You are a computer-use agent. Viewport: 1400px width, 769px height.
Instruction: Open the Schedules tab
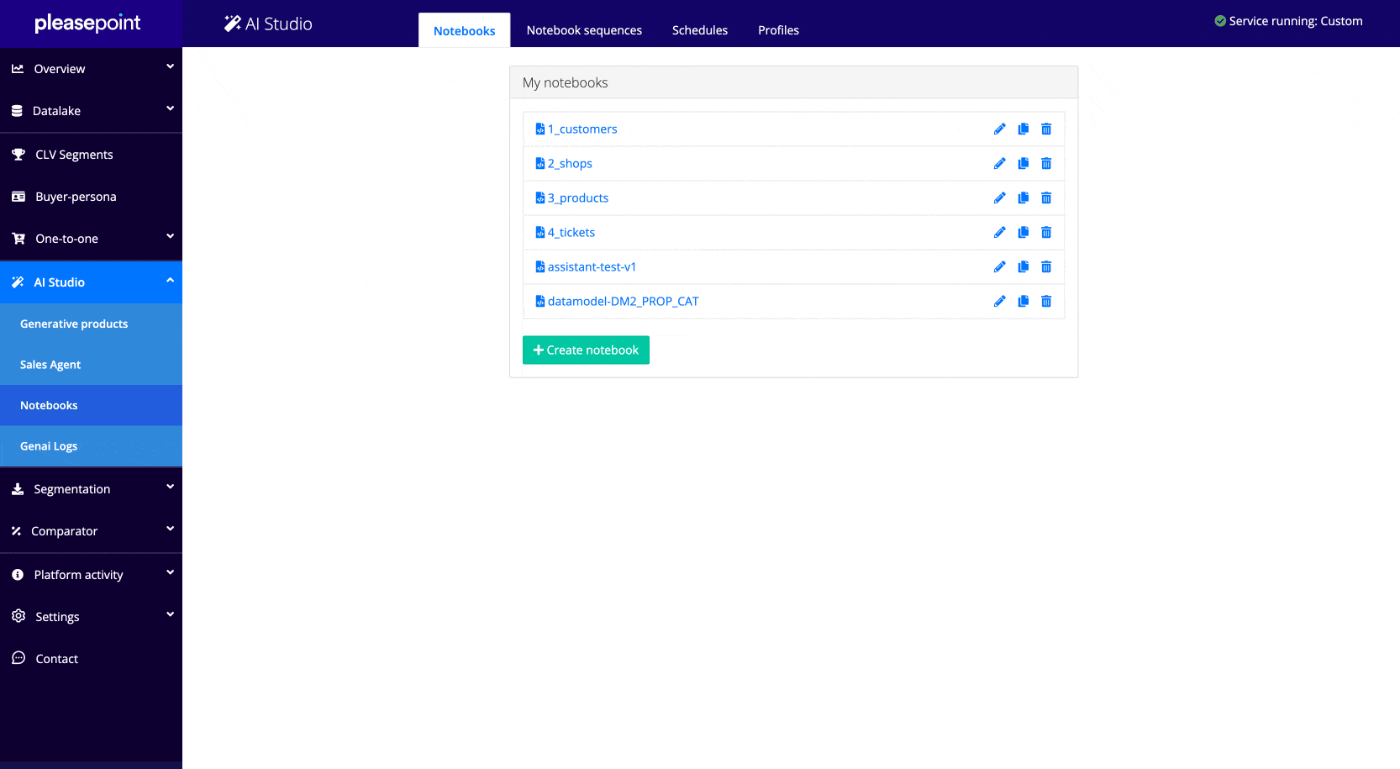(x=700, y=30)
